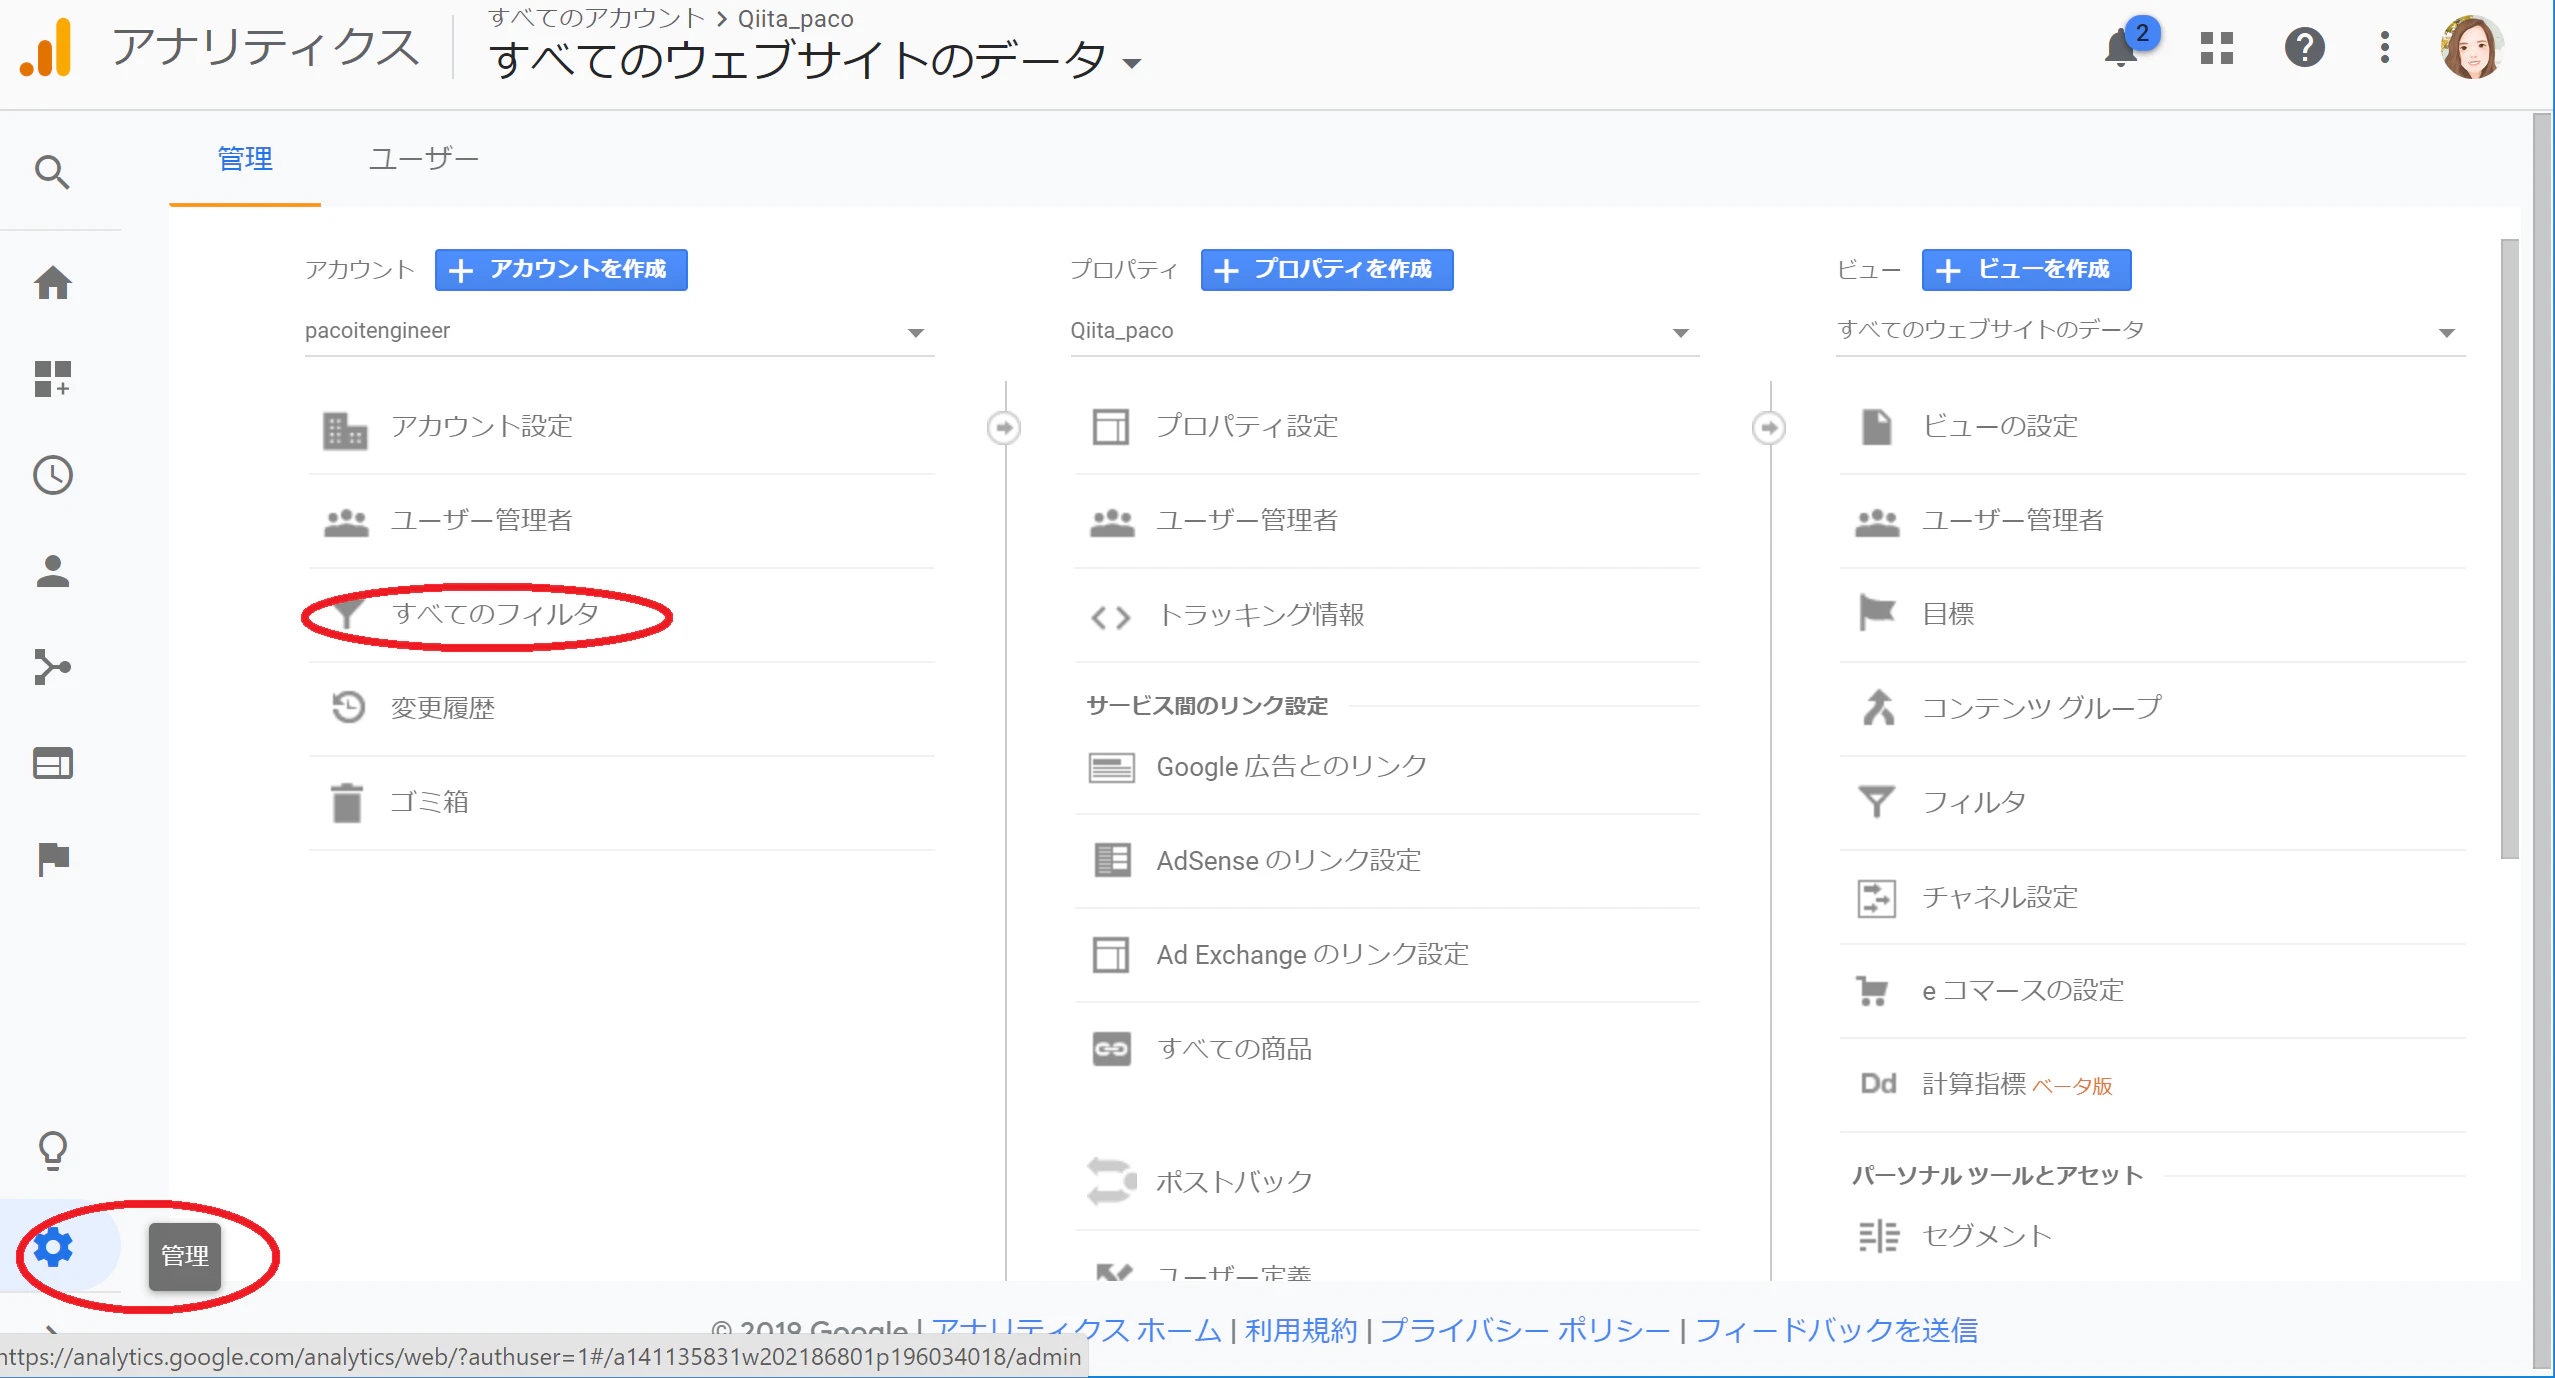Image resolution: width=2555 pixels, height=1378 pixels.
Task: Open Acquisition reports branching icon
Action: click(52, 667)
